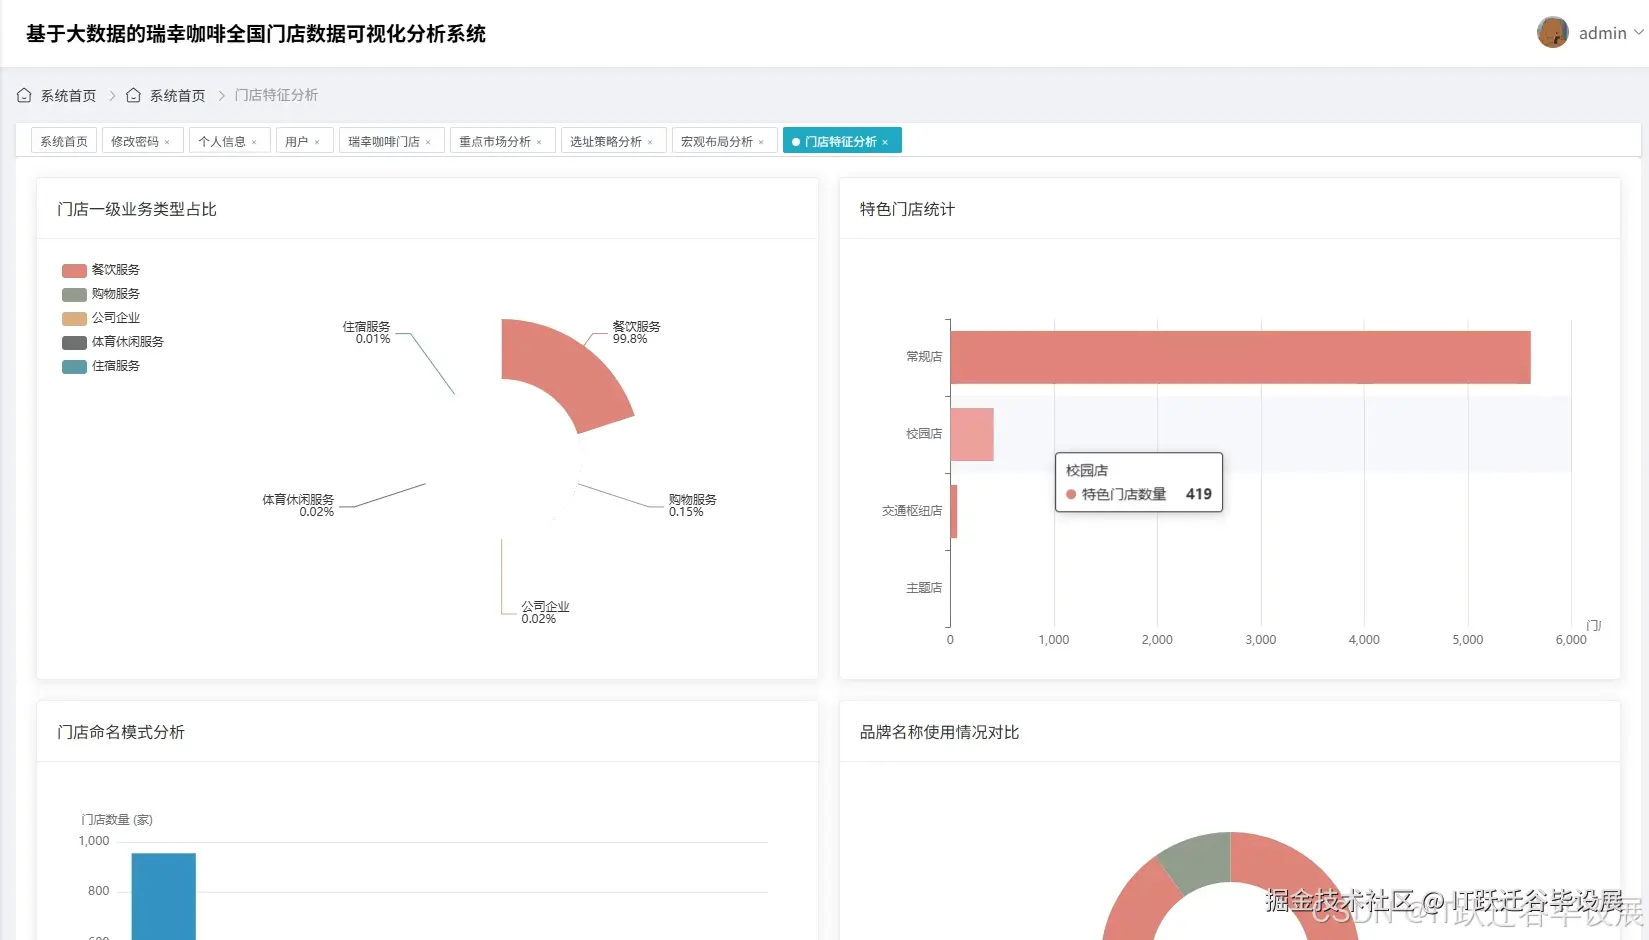Click the 交通枢纽店 horizontal bar
The height and width of the screenshot is (940, 1649).
[x=954, y=511]
